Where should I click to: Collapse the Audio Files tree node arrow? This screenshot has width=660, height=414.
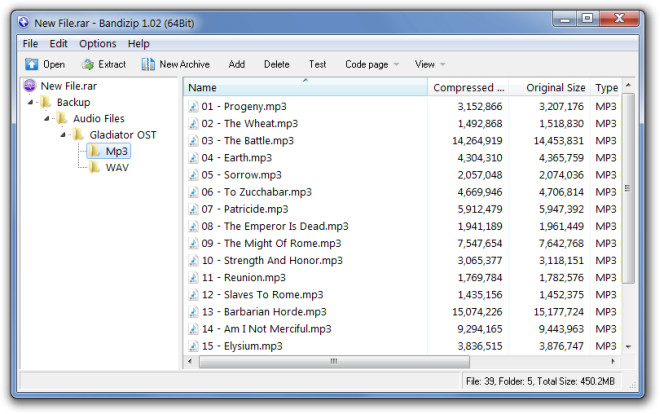click(x=47, y=119)
